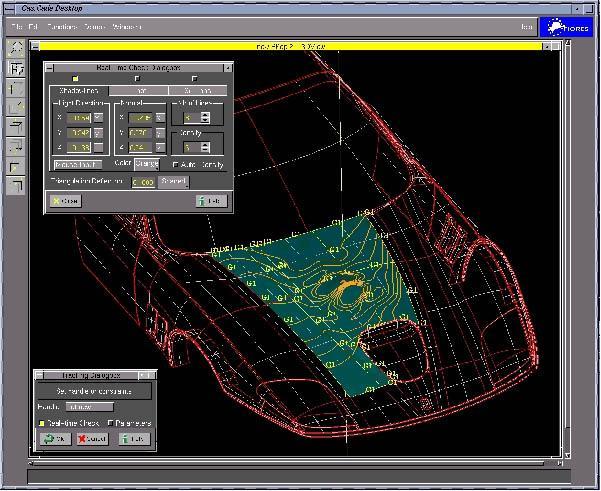Viewport: 601px width, 491px height.
Task: Enable the Auto Density checkbox
Action: [x=176, y=164]
